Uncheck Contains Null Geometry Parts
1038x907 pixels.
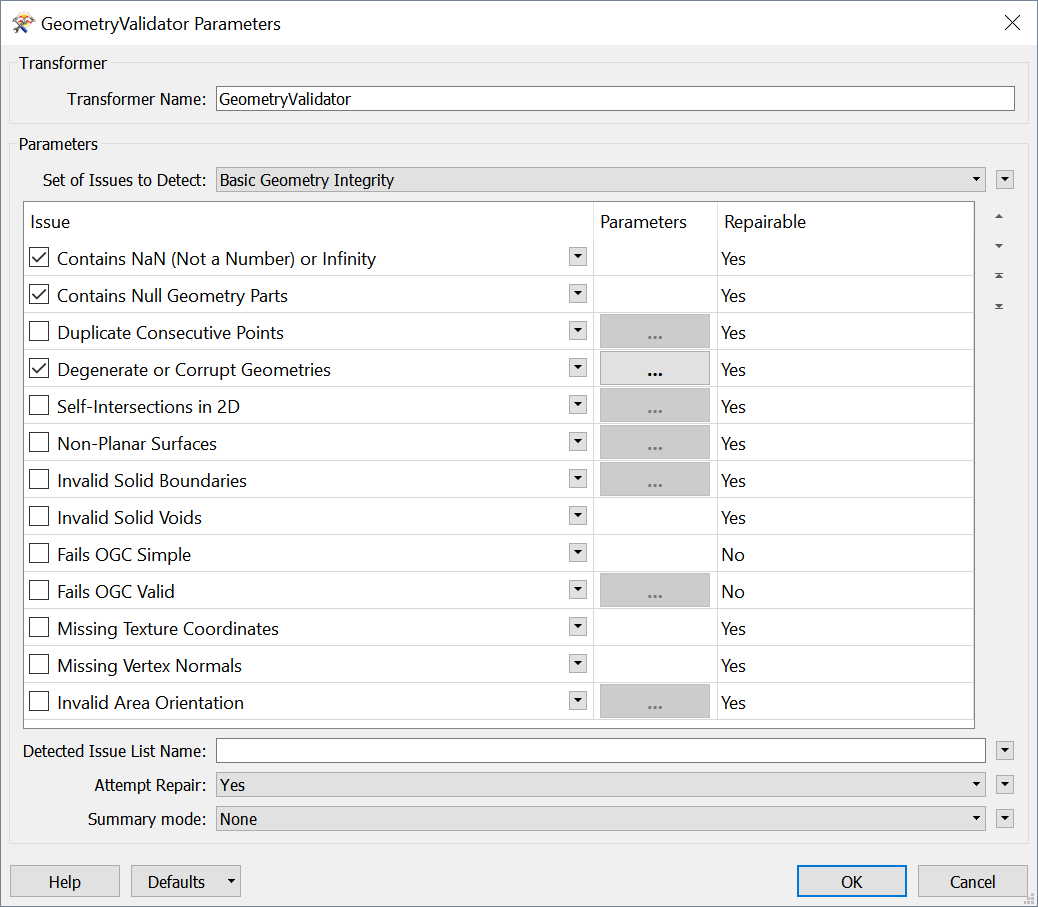39,295
